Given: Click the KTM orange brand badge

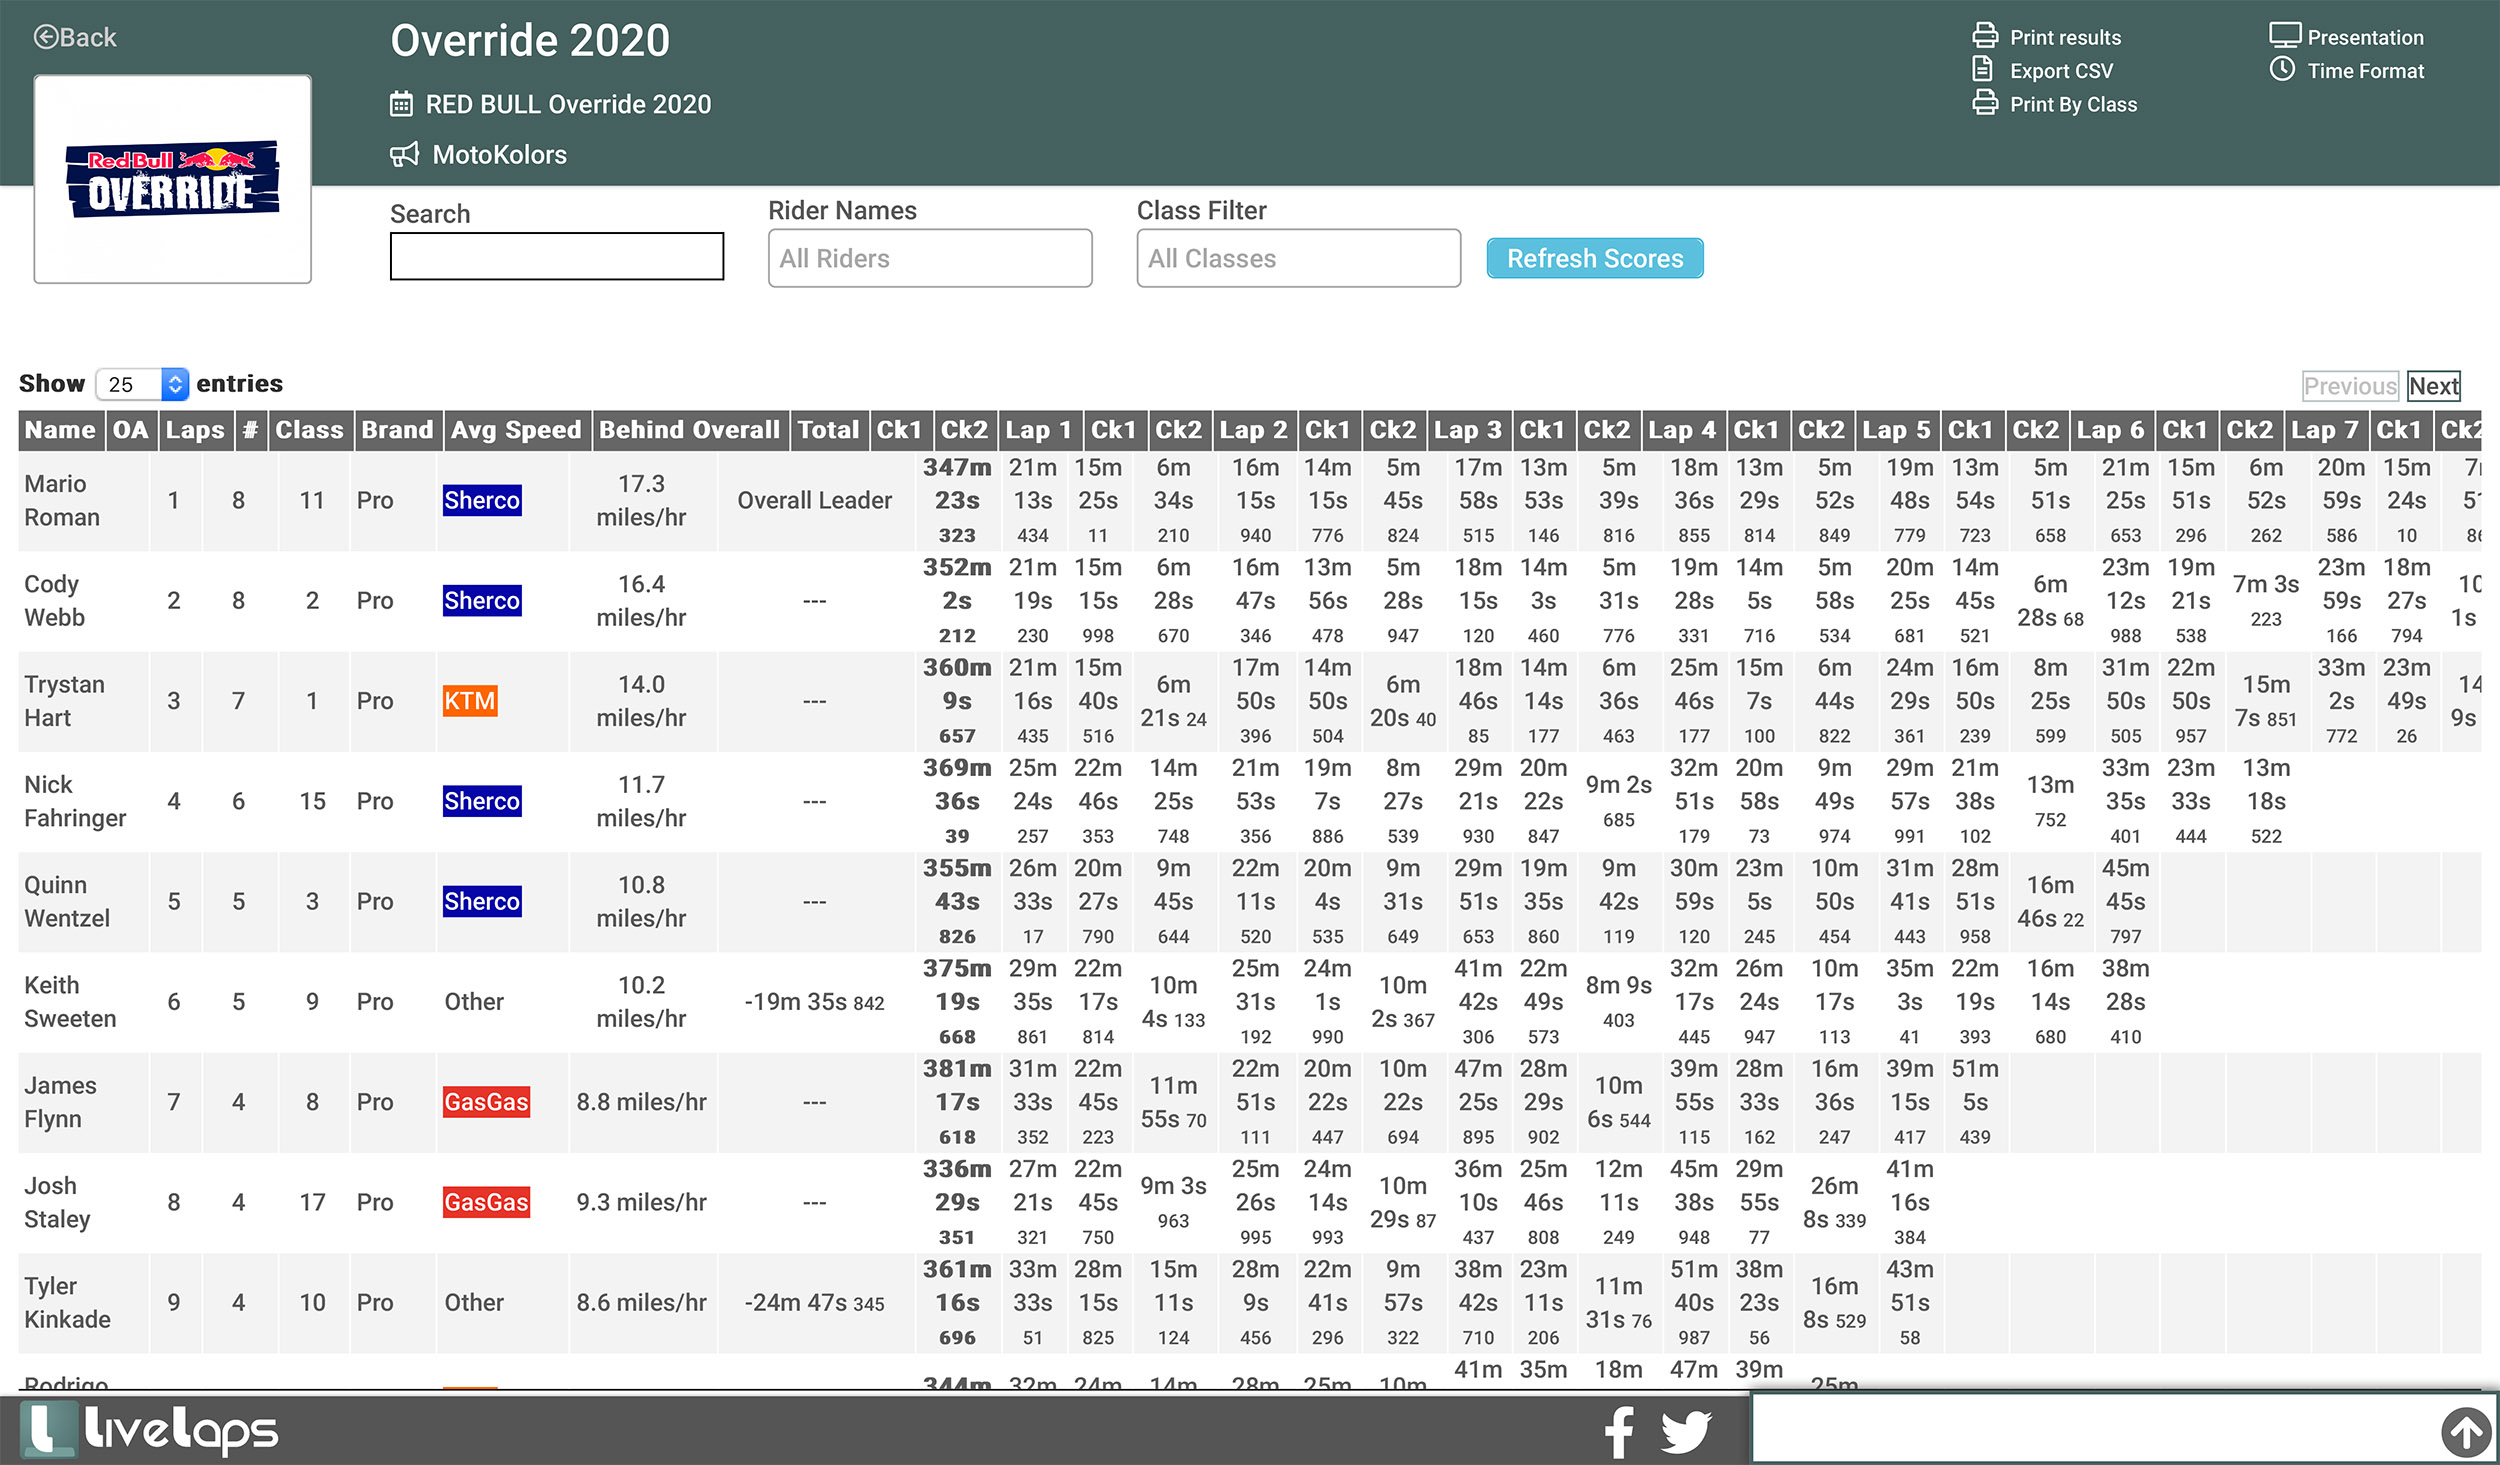Looking at the screenshot, I should [469, 701].
